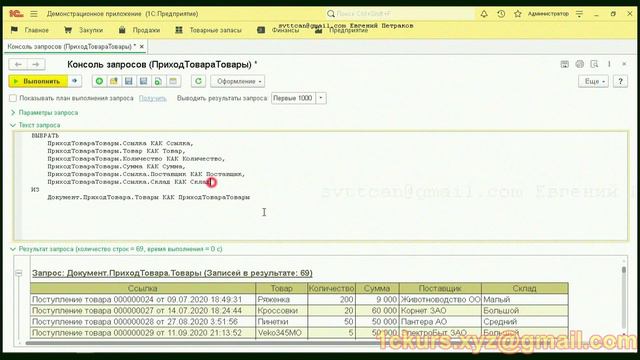Click the Veko345MO cell
The height and width of the screenshot is (360, 640).
(282, 333)
